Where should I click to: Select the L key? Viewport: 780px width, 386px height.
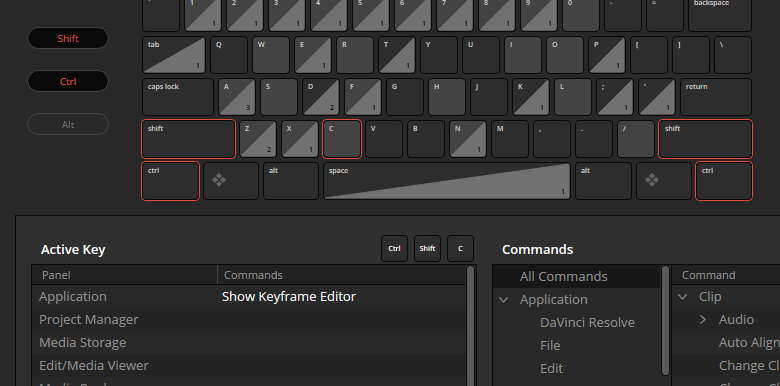[573, 97]
